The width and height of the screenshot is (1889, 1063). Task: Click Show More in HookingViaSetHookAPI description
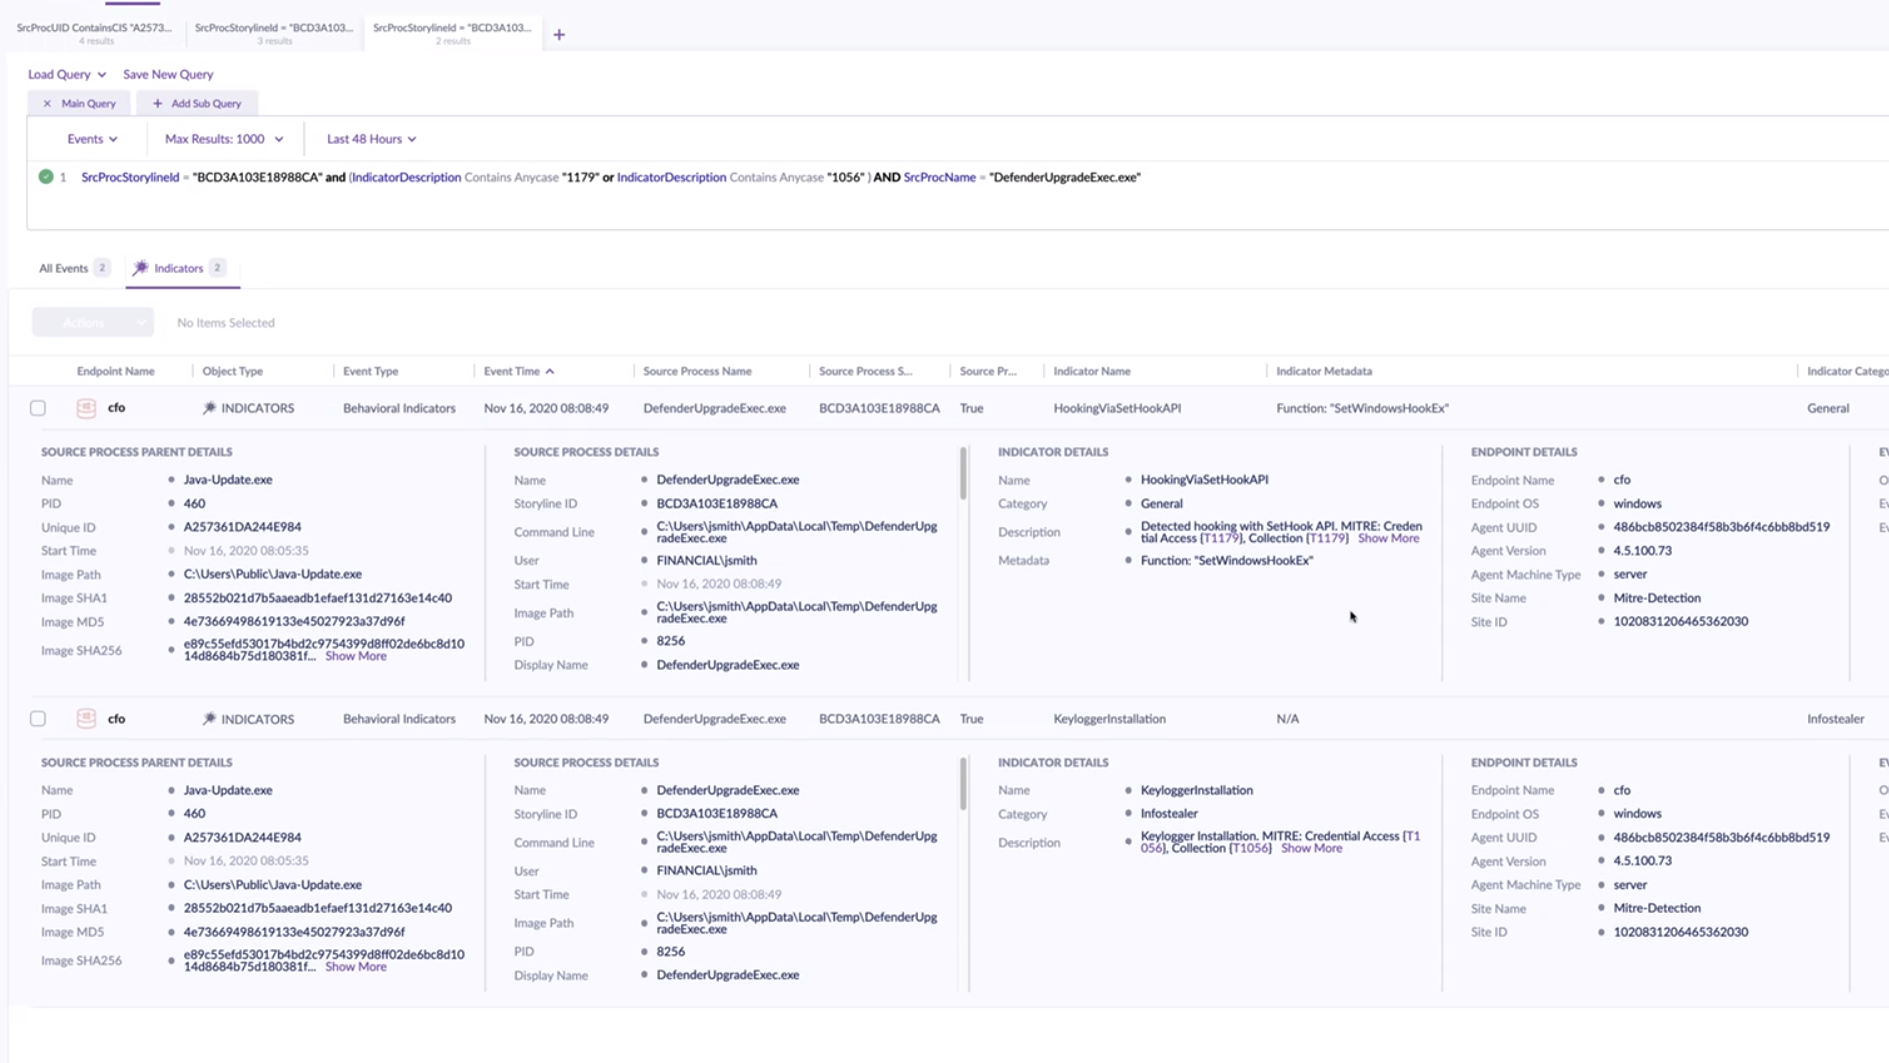click(1388, 538)
